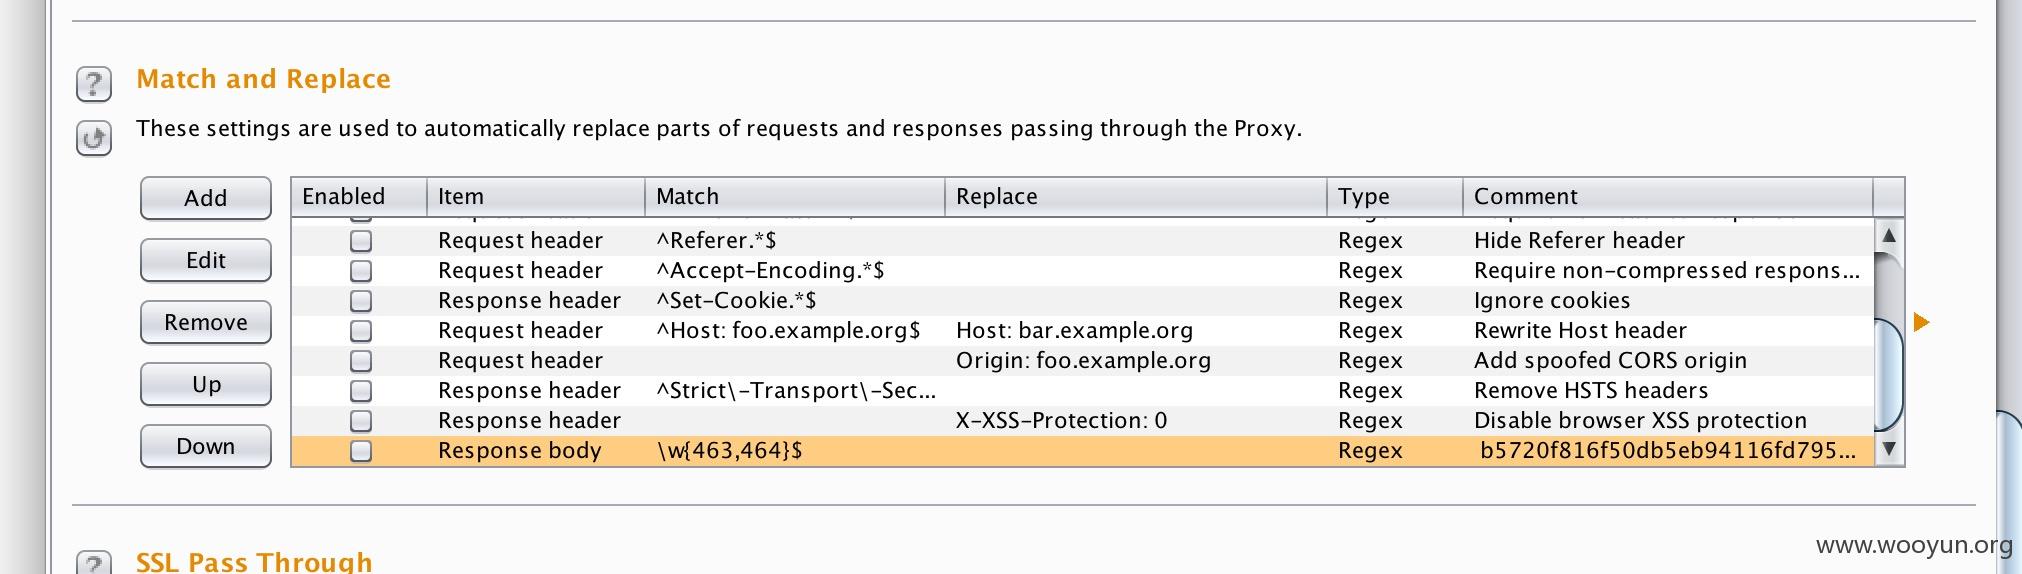Screen dimensions: 2022x574
Task: Restore defaults with the reset arrow icon
Action: click(94, 138)
